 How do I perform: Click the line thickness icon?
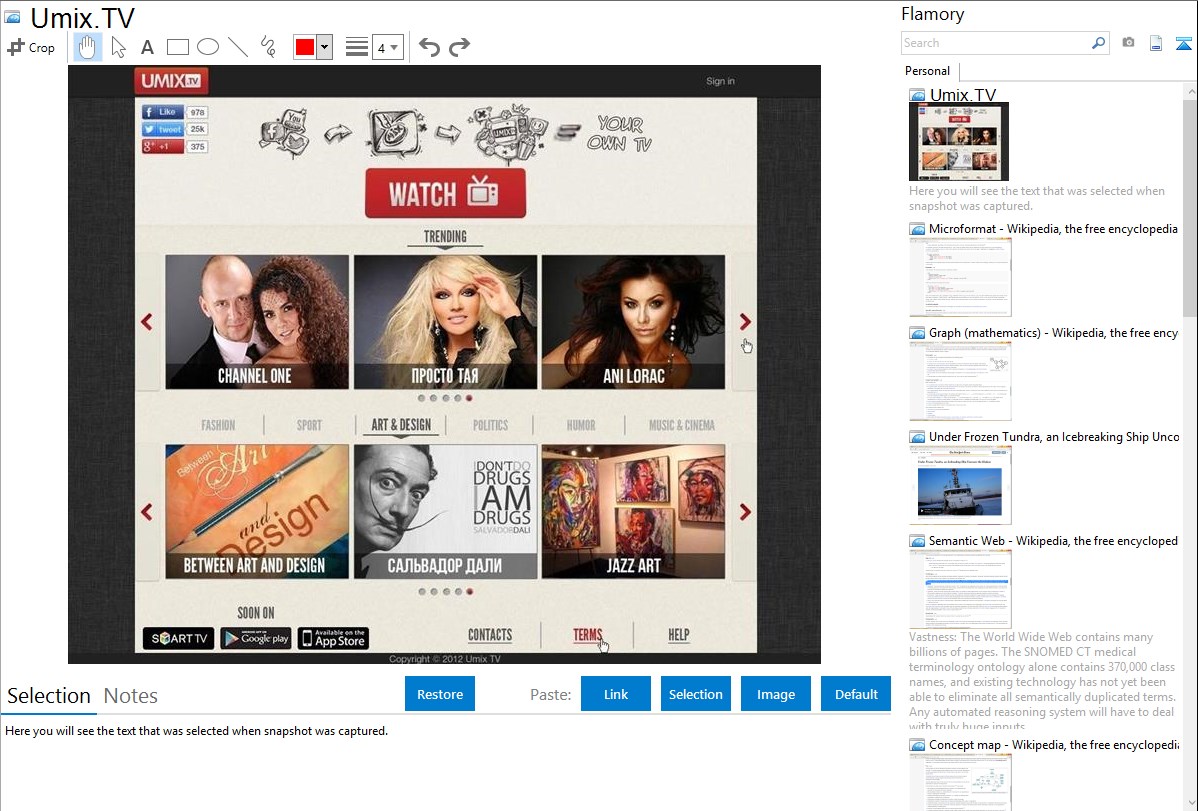coord(357,47)
